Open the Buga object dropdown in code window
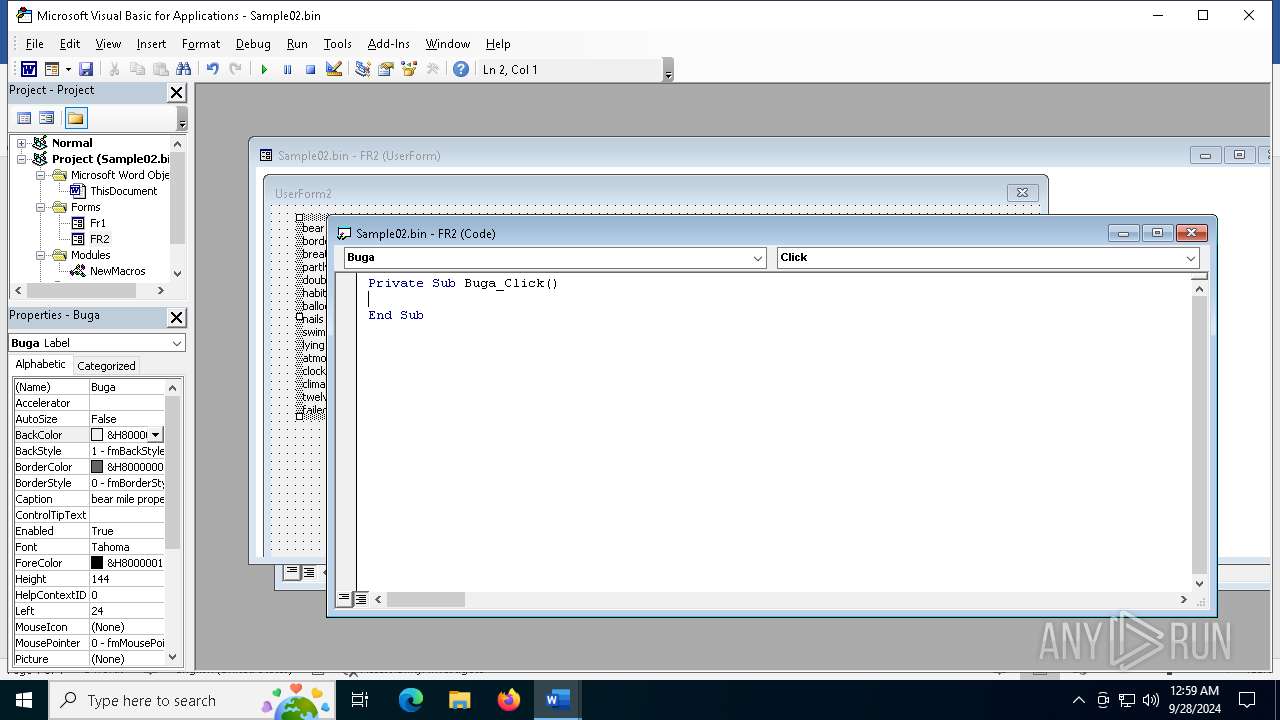This screenshot has width=1280, height=720. tap(758, 258)
